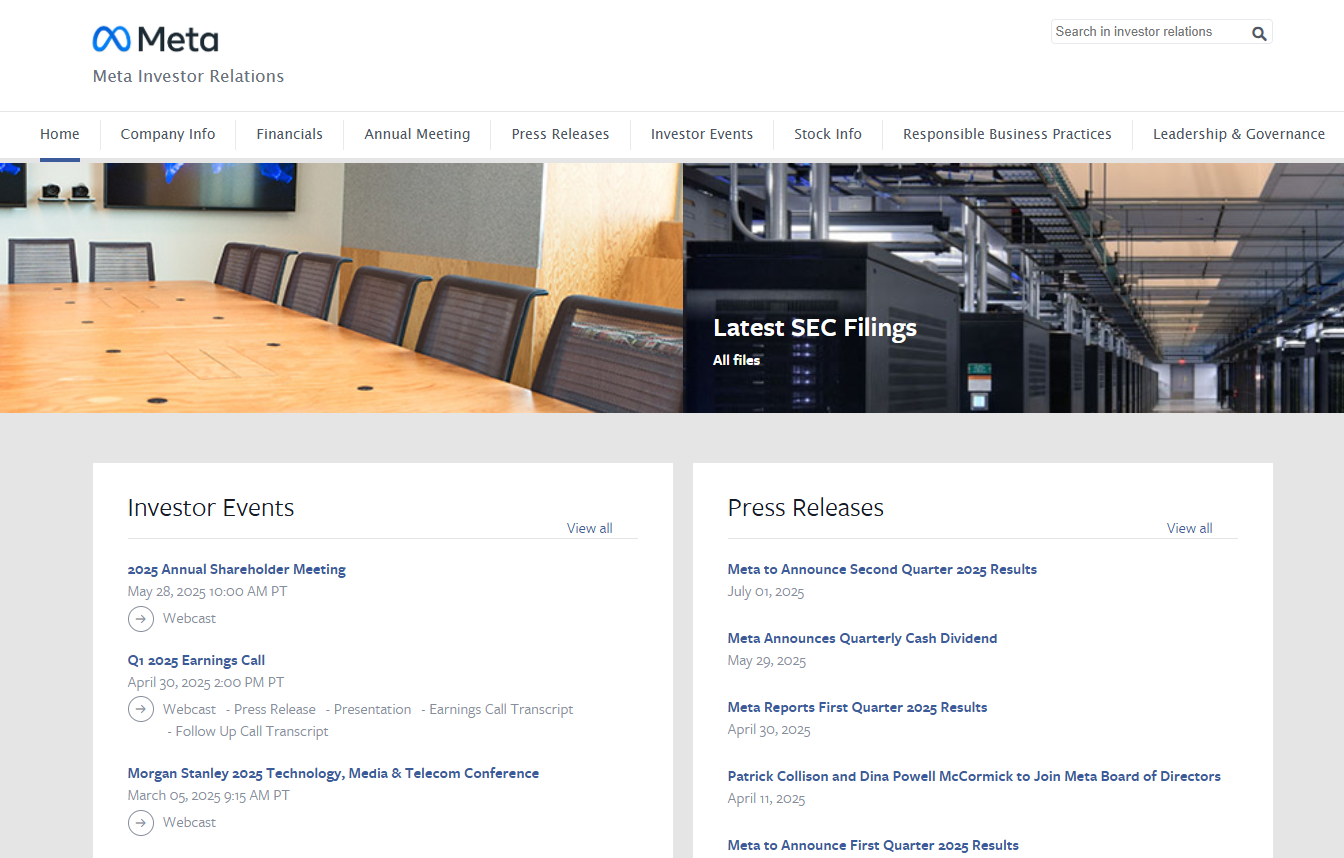The image size is (1344, 858).
Task: Click View all under Press Releases
Action: coord(1190,528)
